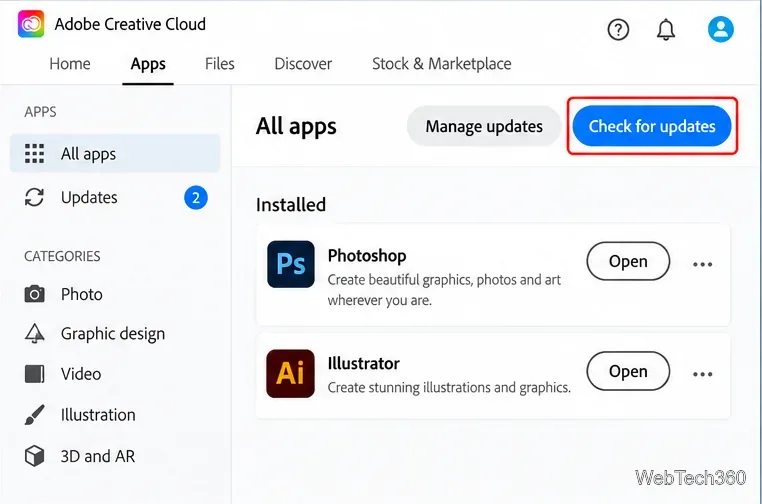The height and width of the screenshot is (504, 762).
Task: Switch to the Home tab
Action: (70, 64)
